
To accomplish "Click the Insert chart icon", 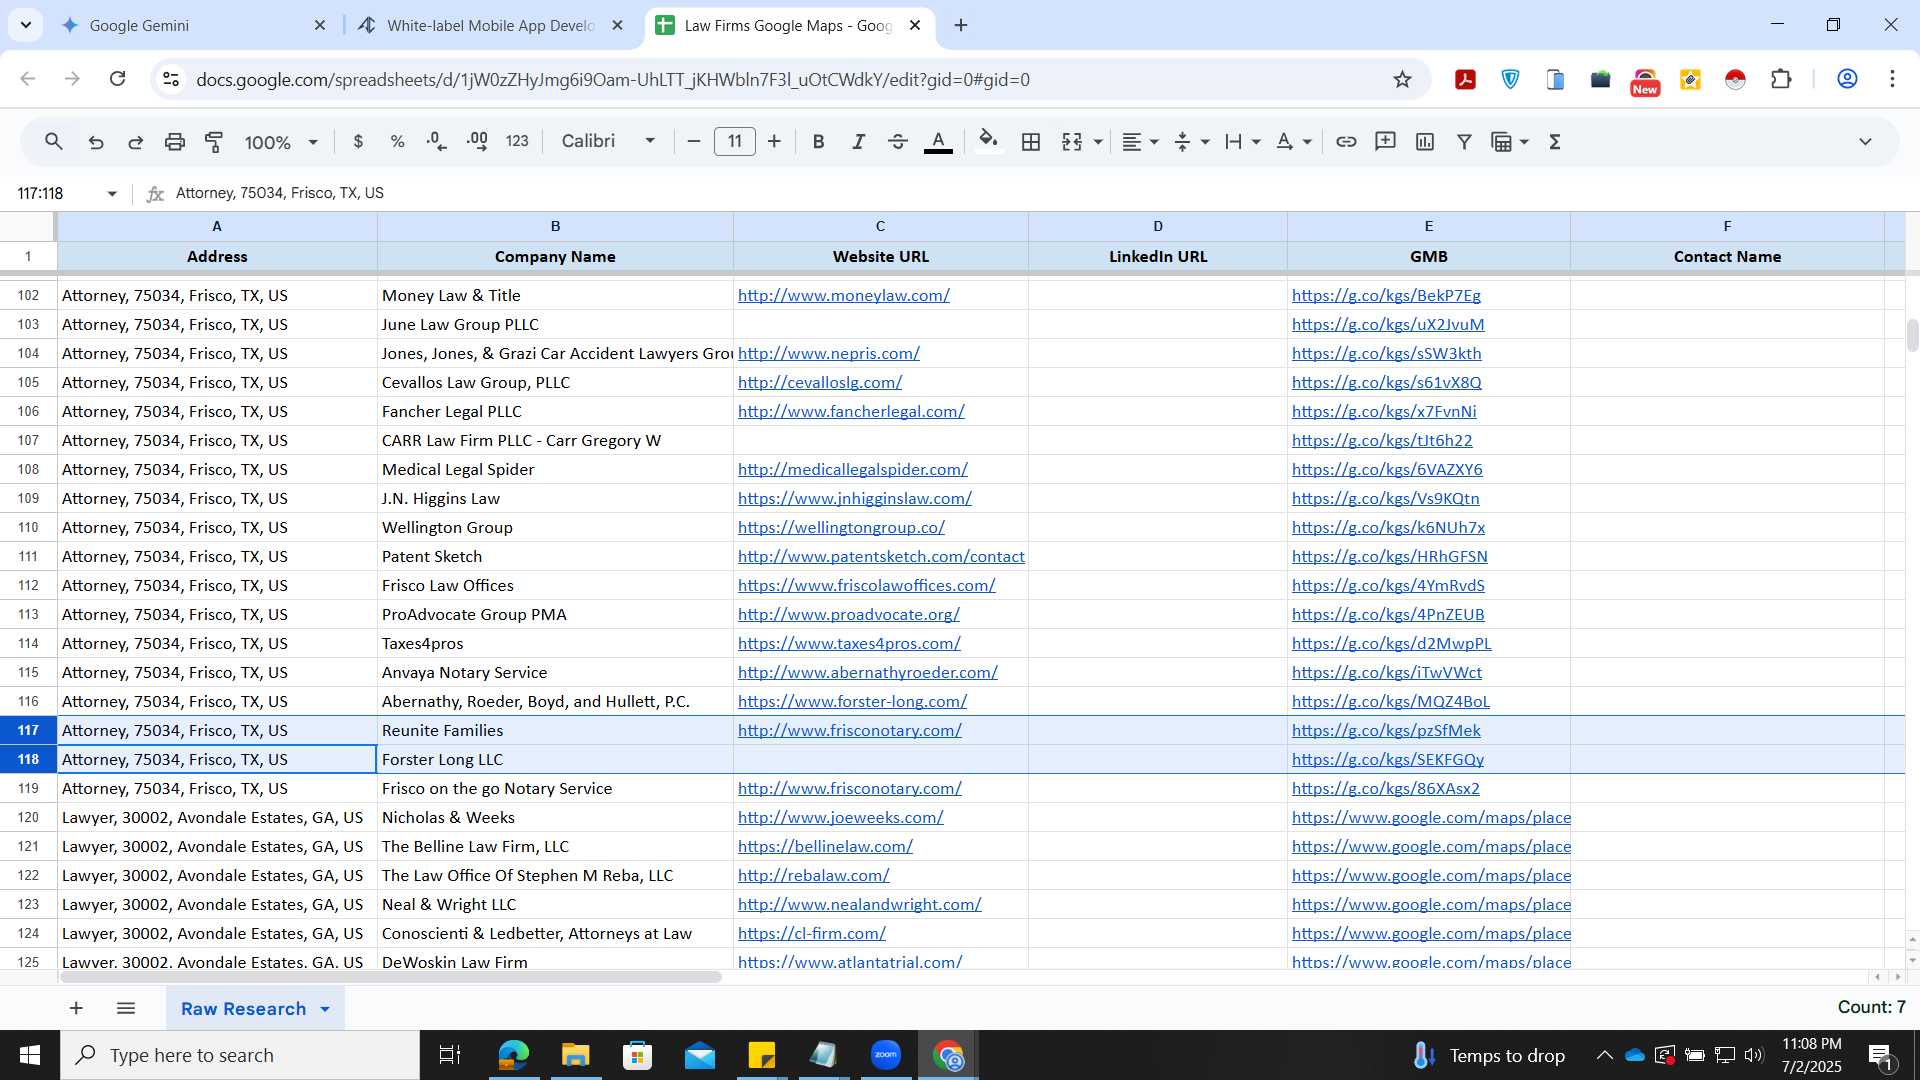I will click(x=1425, y=142).
